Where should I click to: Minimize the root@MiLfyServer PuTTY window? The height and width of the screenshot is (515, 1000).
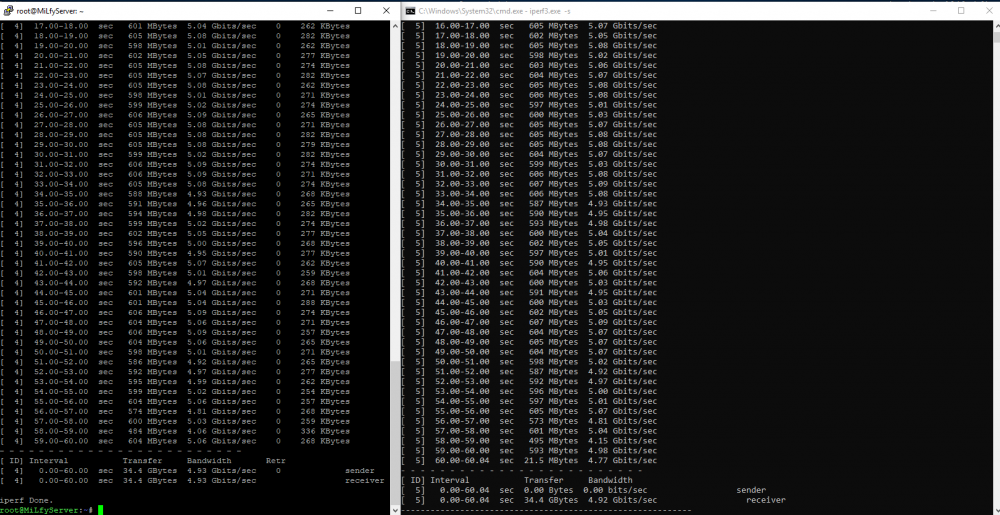click(329, 10)
